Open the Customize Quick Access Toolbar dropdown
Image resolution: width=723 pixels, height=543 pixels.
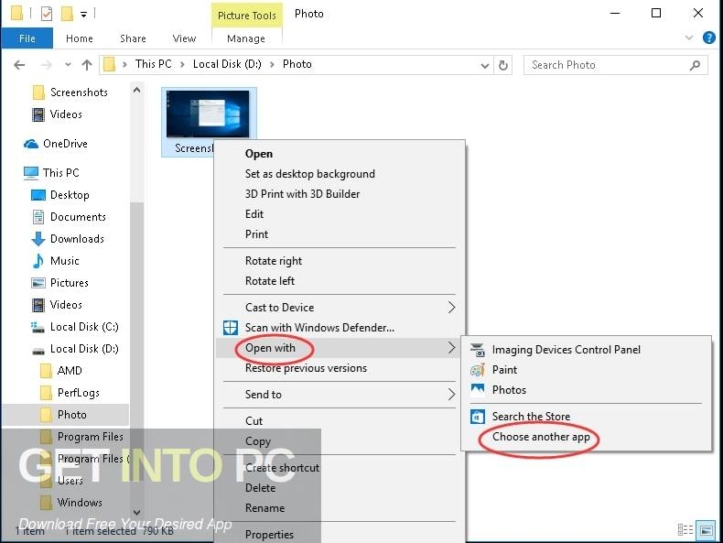[x=83, y=14]
